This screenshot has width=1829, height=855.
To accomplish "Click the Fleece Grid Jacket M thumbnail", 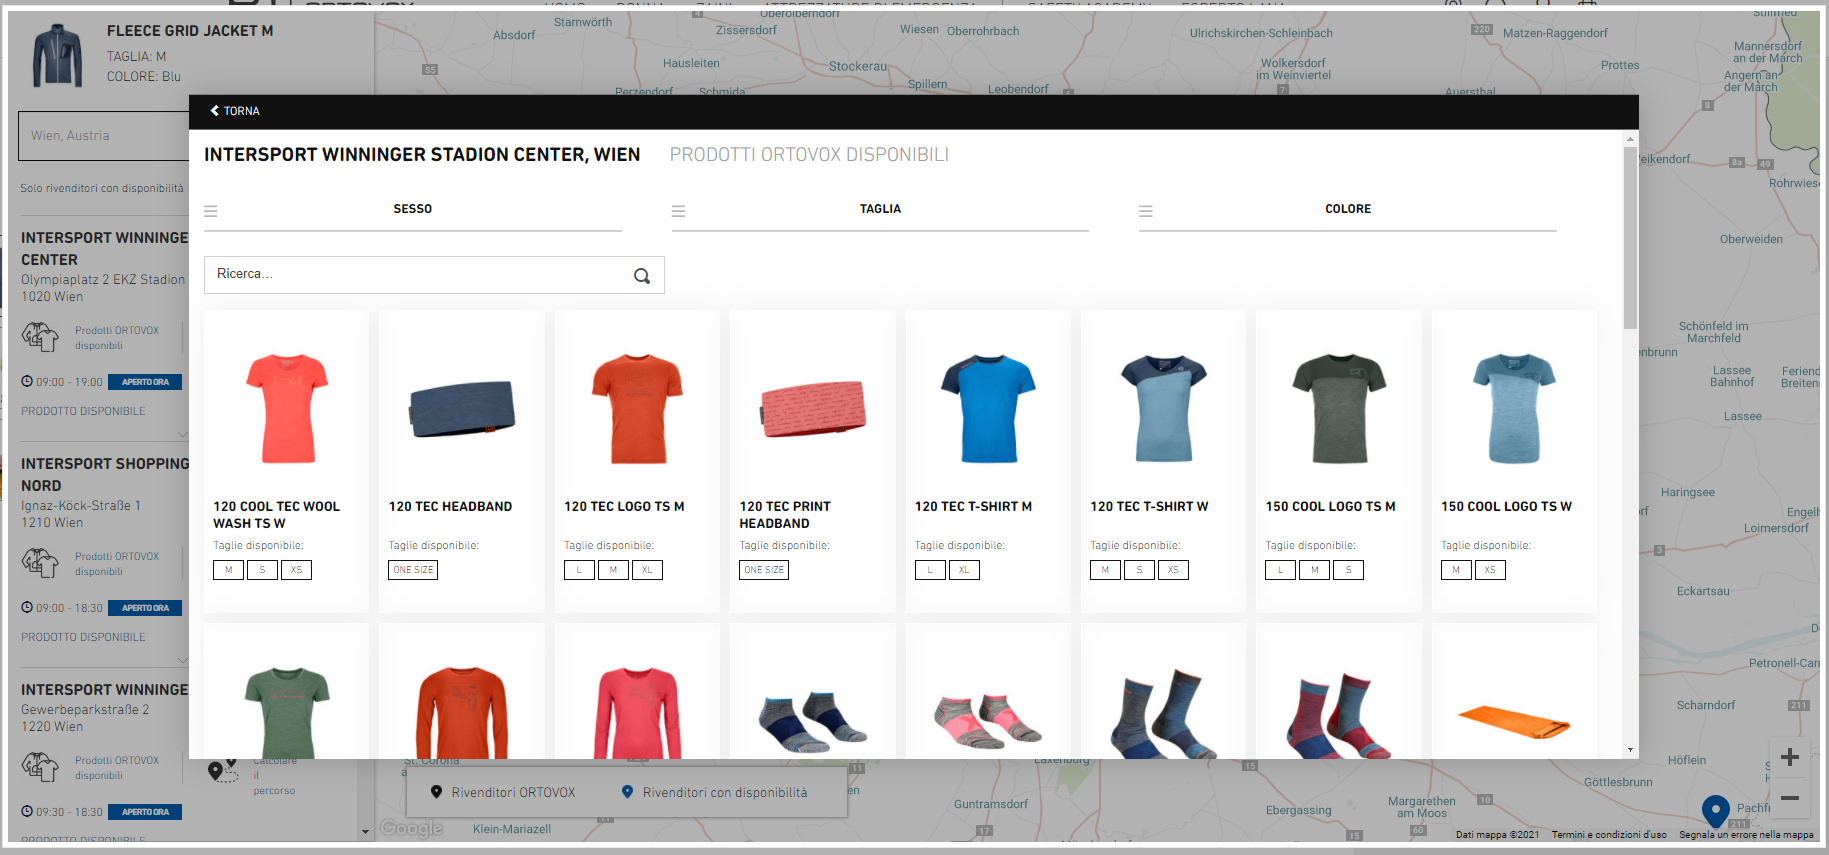I will (58, 57).
